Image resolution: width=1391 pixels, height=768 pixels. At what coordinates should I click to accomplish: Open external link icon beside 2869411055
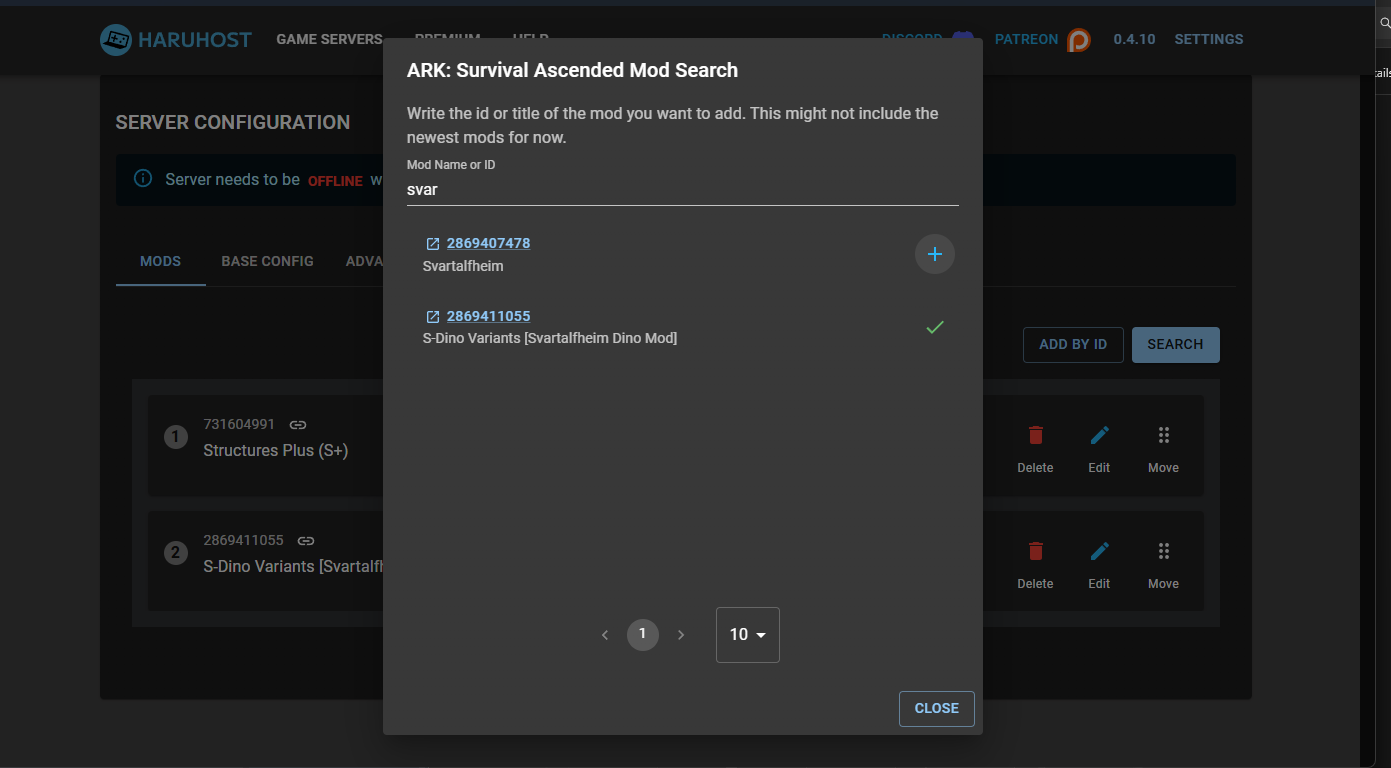[x=433, y=317]
